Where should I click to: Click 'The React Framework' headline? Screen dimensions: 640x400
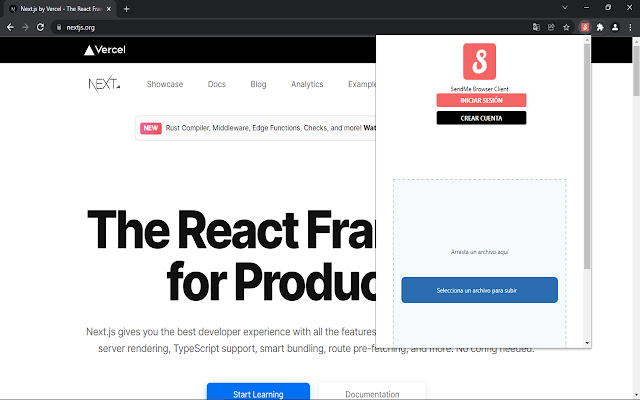pos(231,255)
